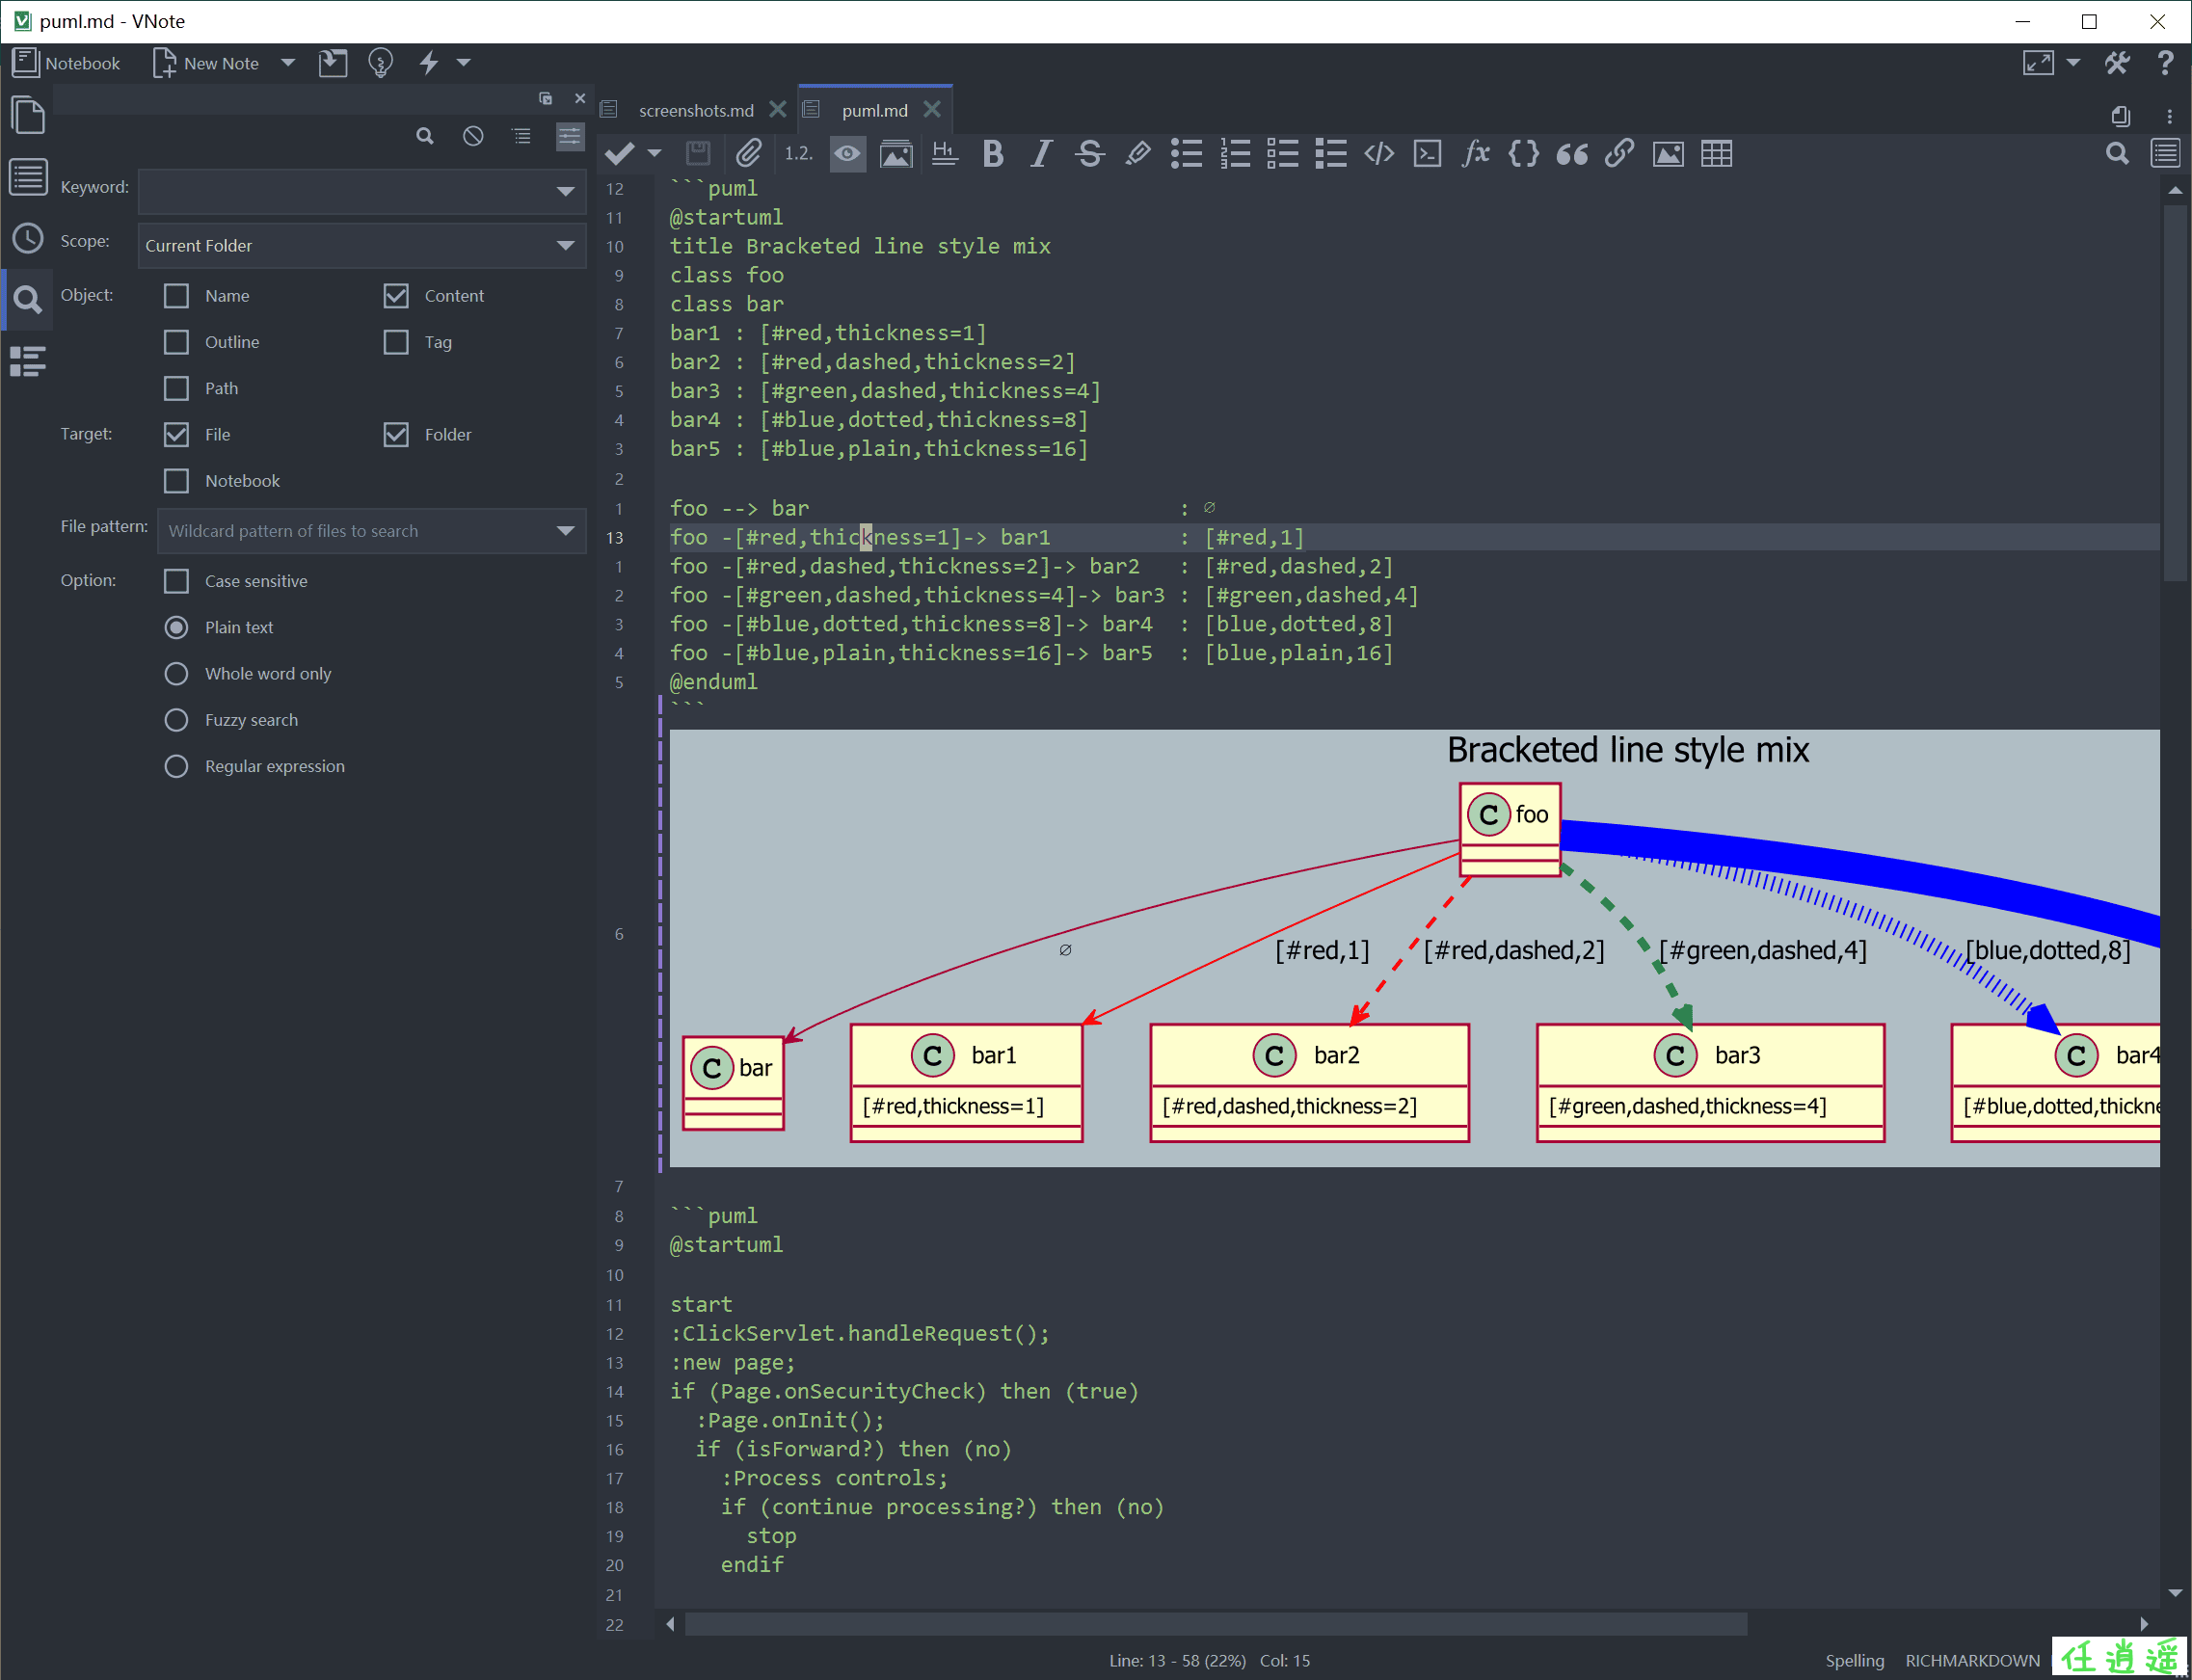Open the flash page lightning icon

429,63
